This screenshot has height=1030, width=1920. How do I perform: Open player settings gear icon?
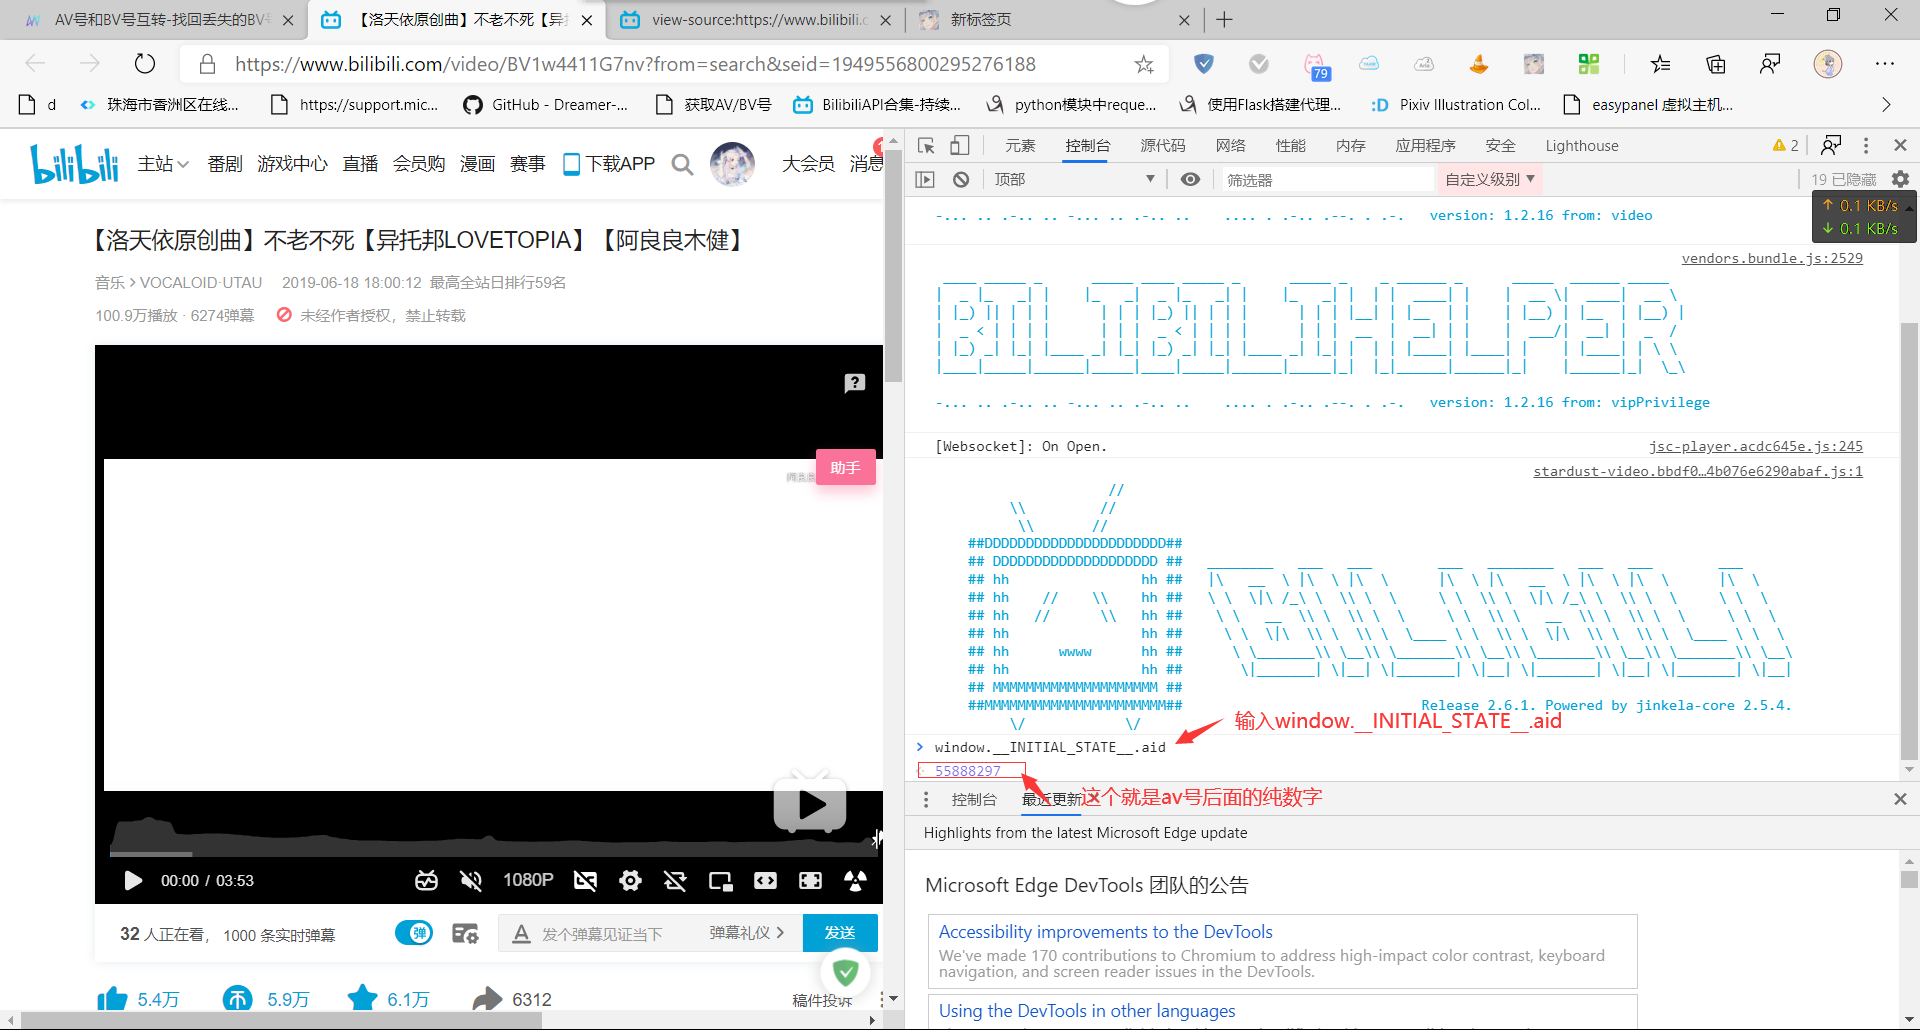click(630, 880)
